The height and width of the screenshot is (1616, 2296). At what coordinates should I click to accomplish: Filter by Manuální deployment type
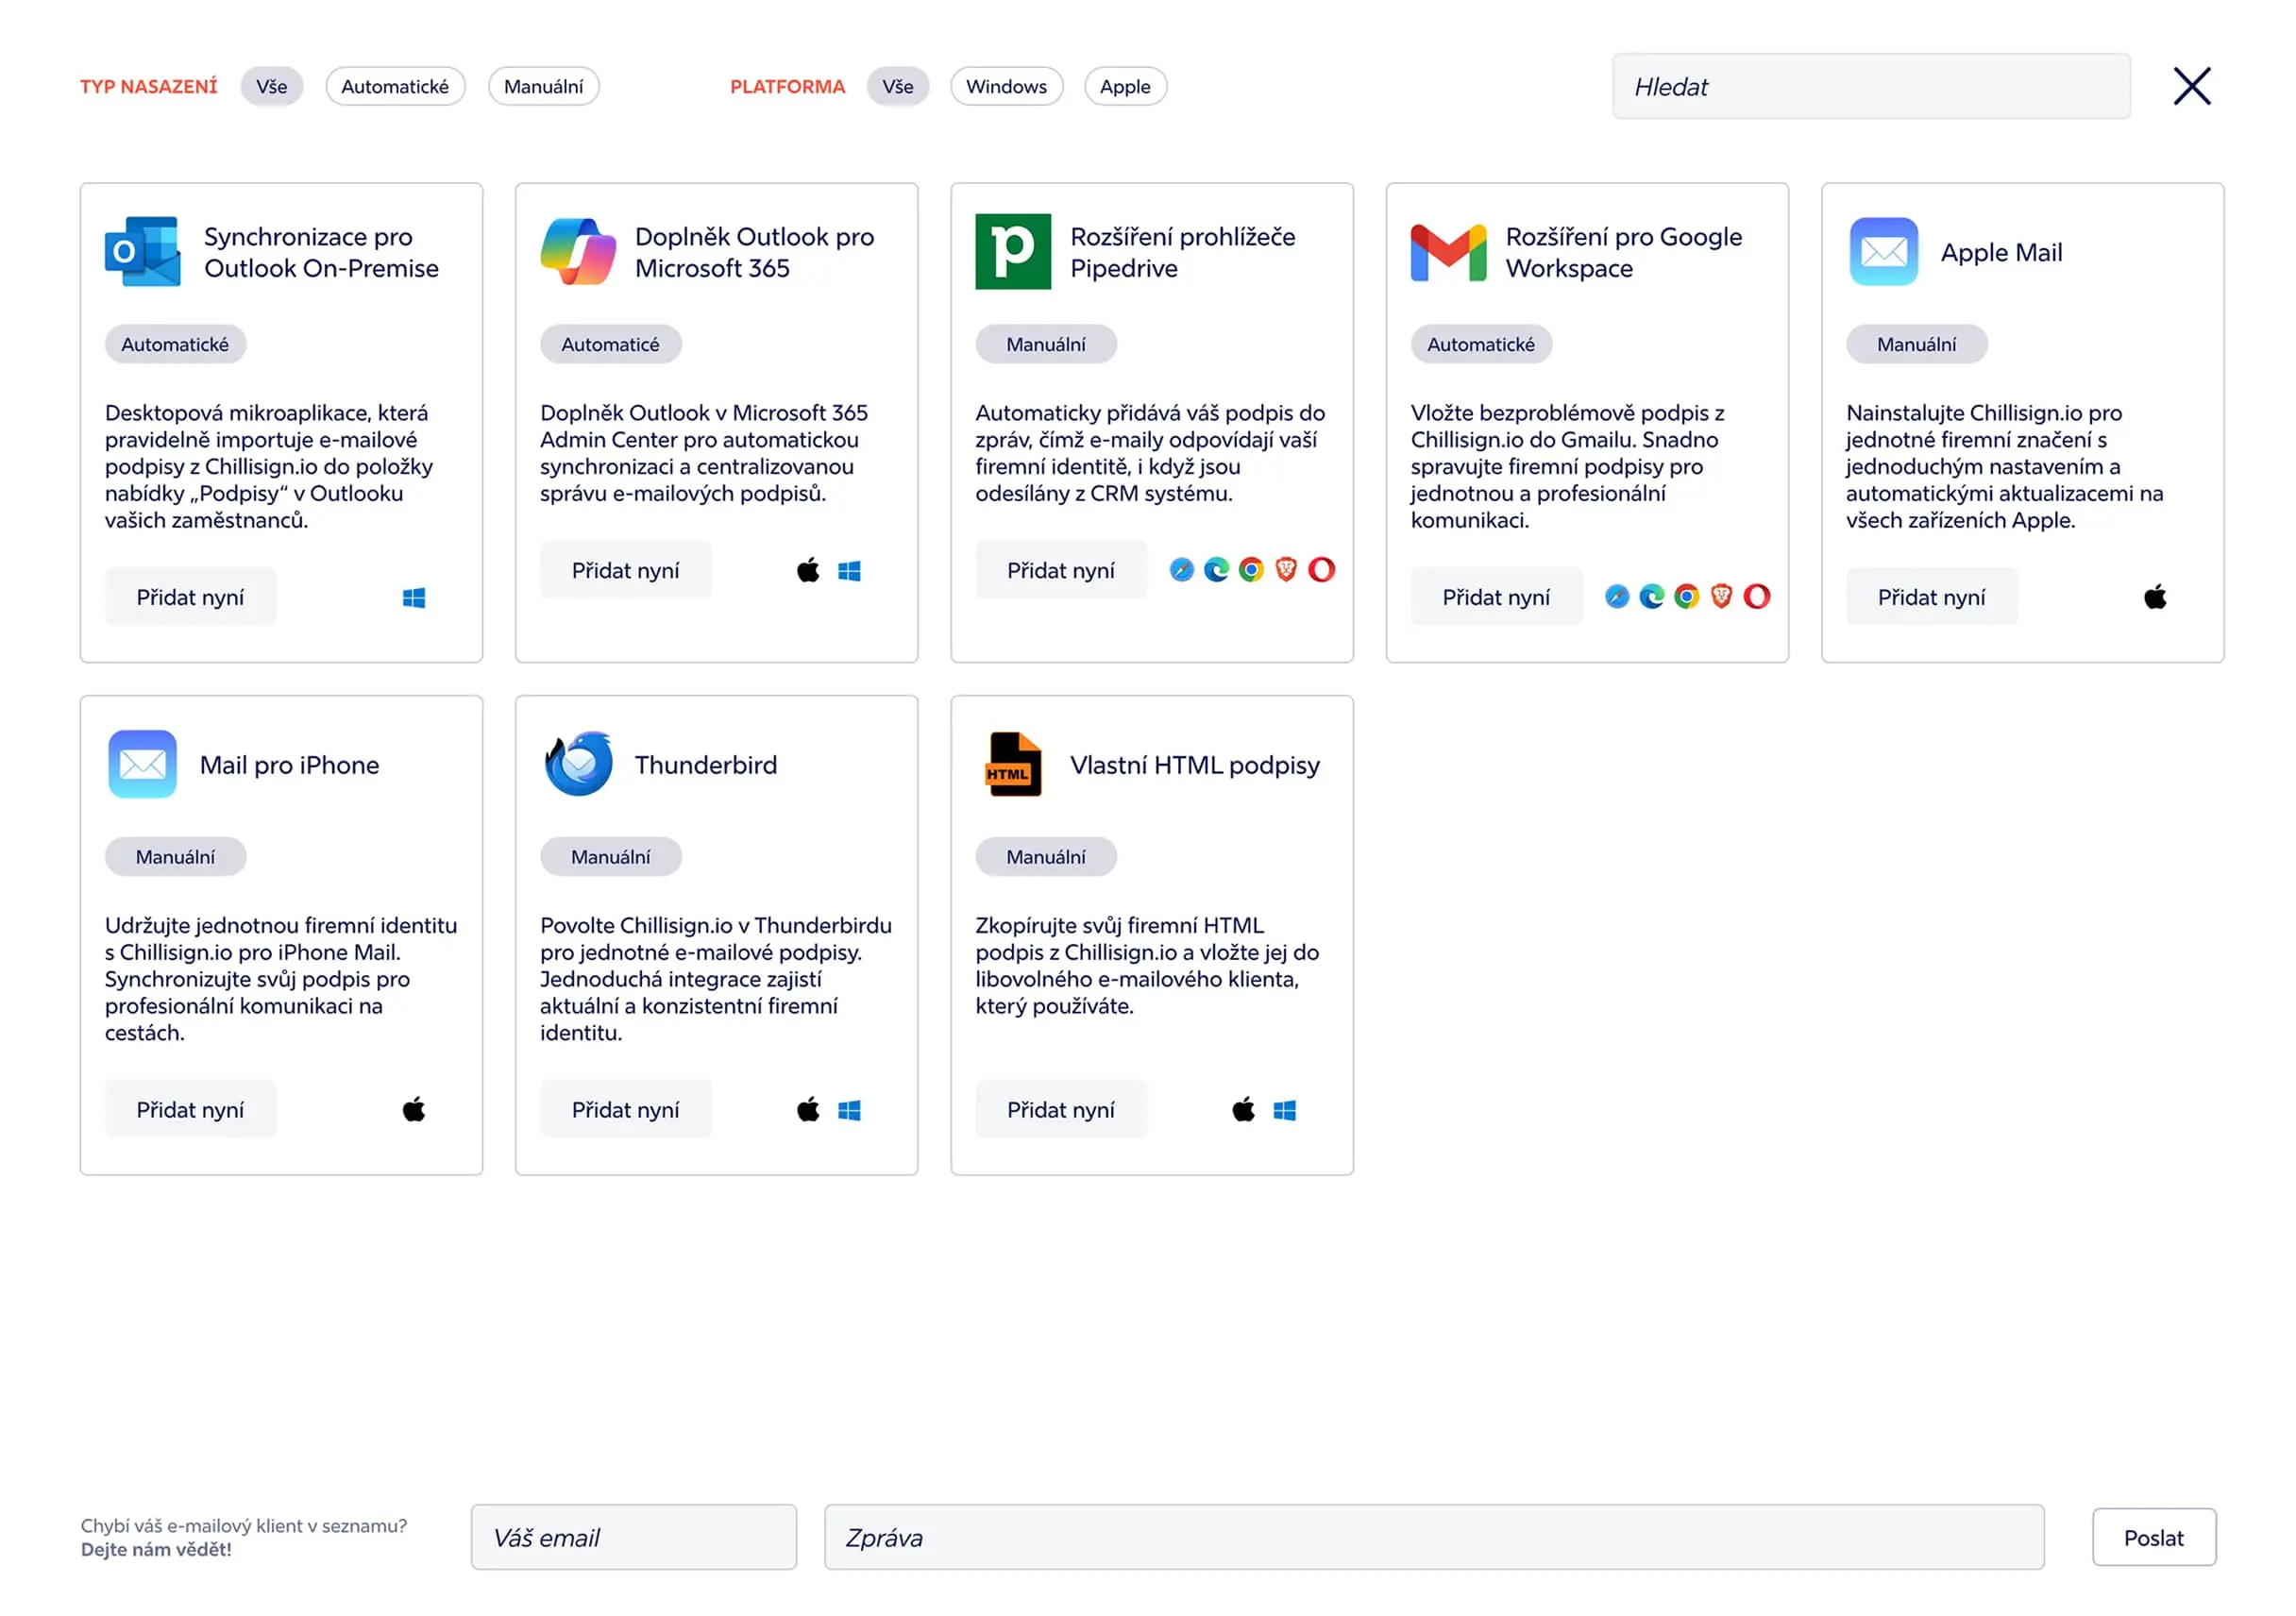click(x=544, y=86)
